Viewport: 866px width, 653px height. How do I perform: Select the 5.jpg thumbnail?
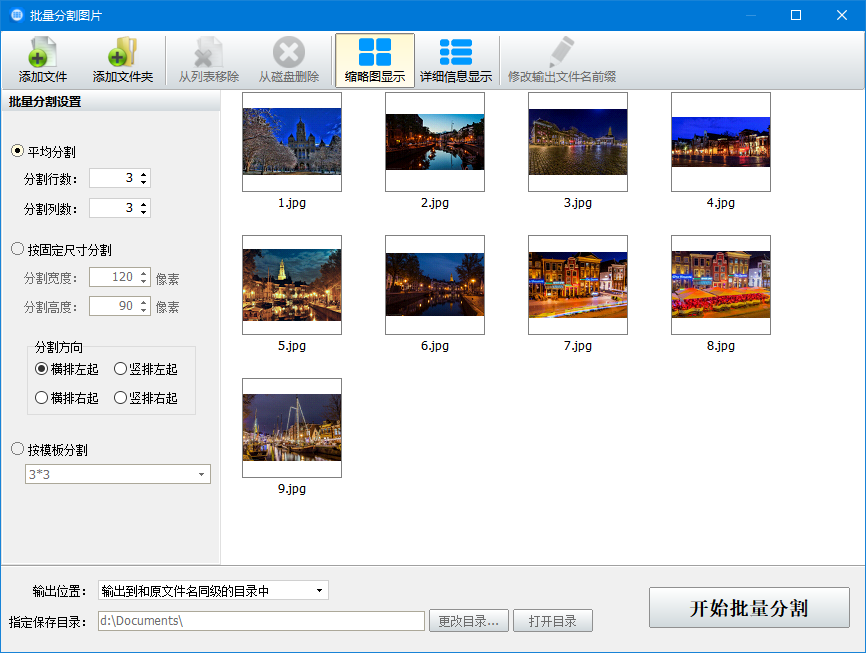291,284
